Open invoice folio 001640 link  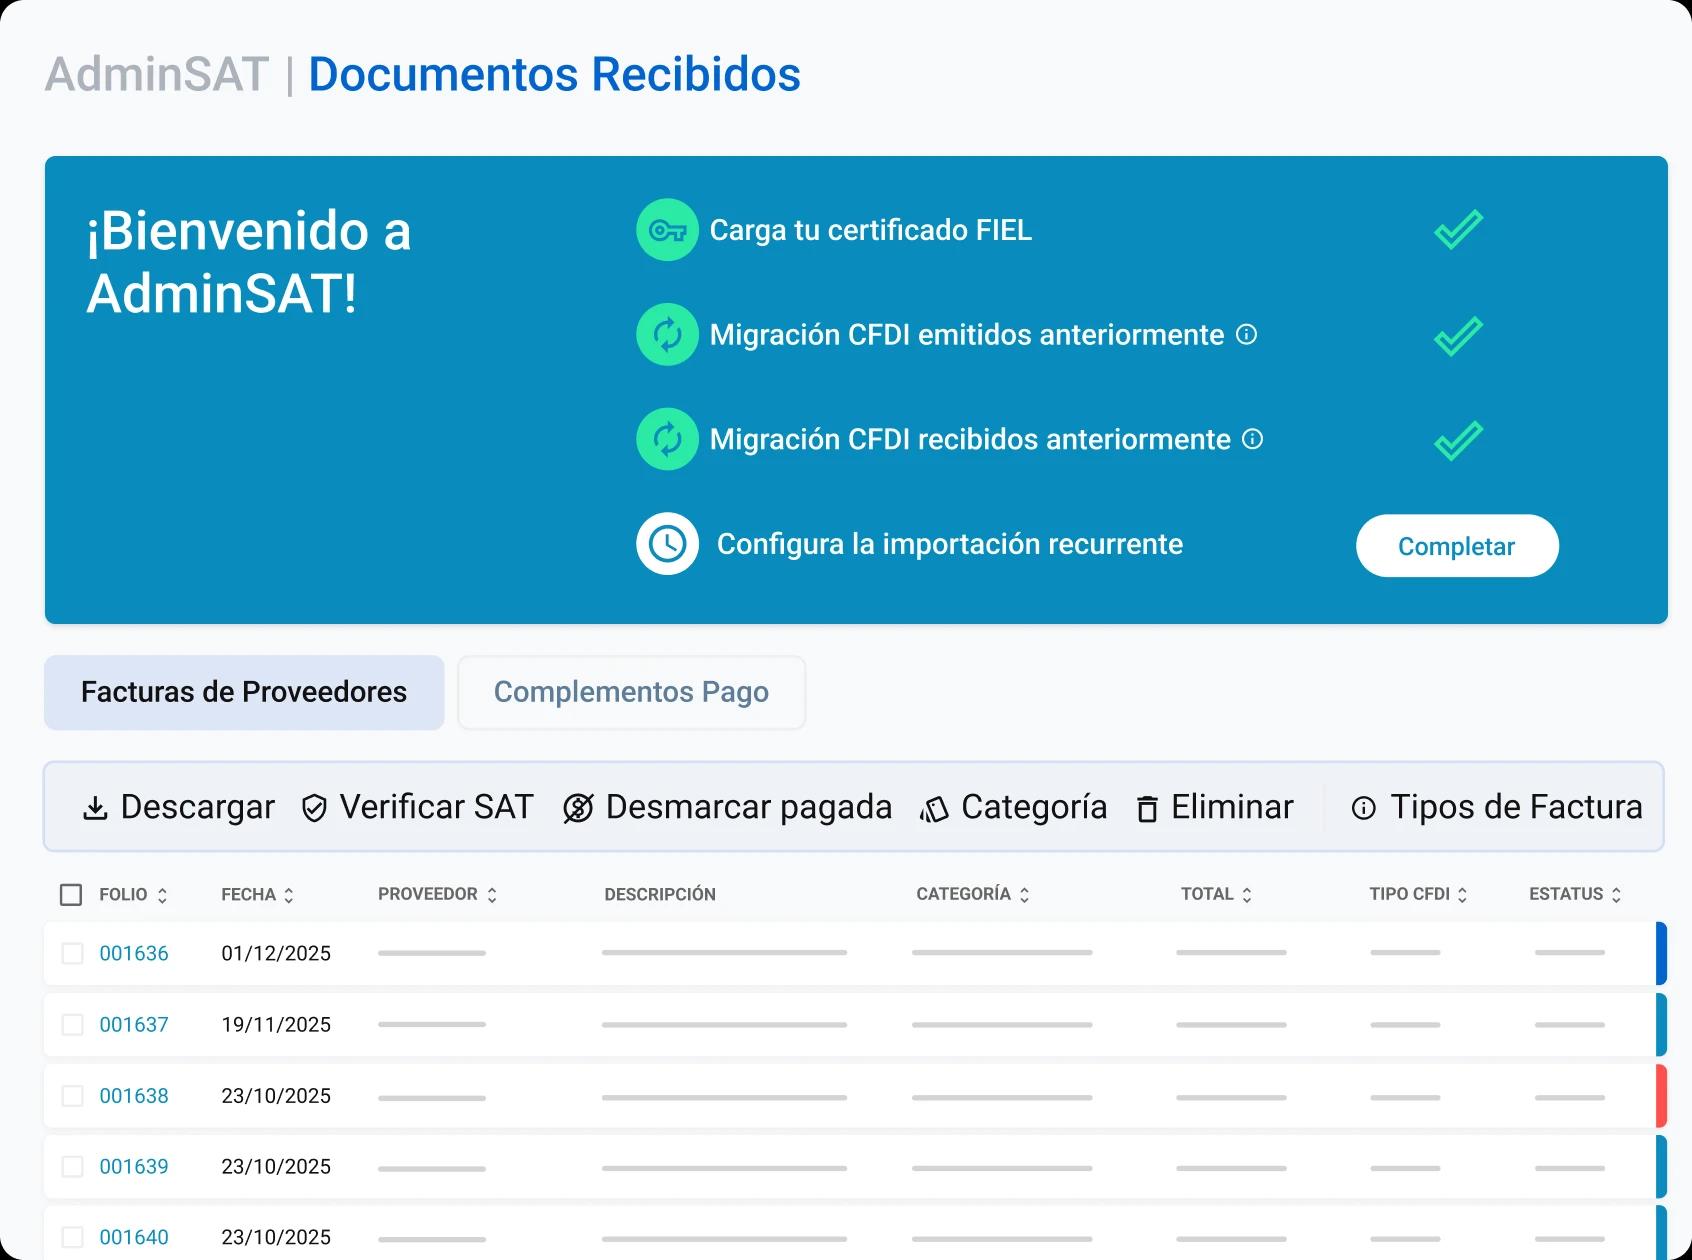coord(134,1237)
